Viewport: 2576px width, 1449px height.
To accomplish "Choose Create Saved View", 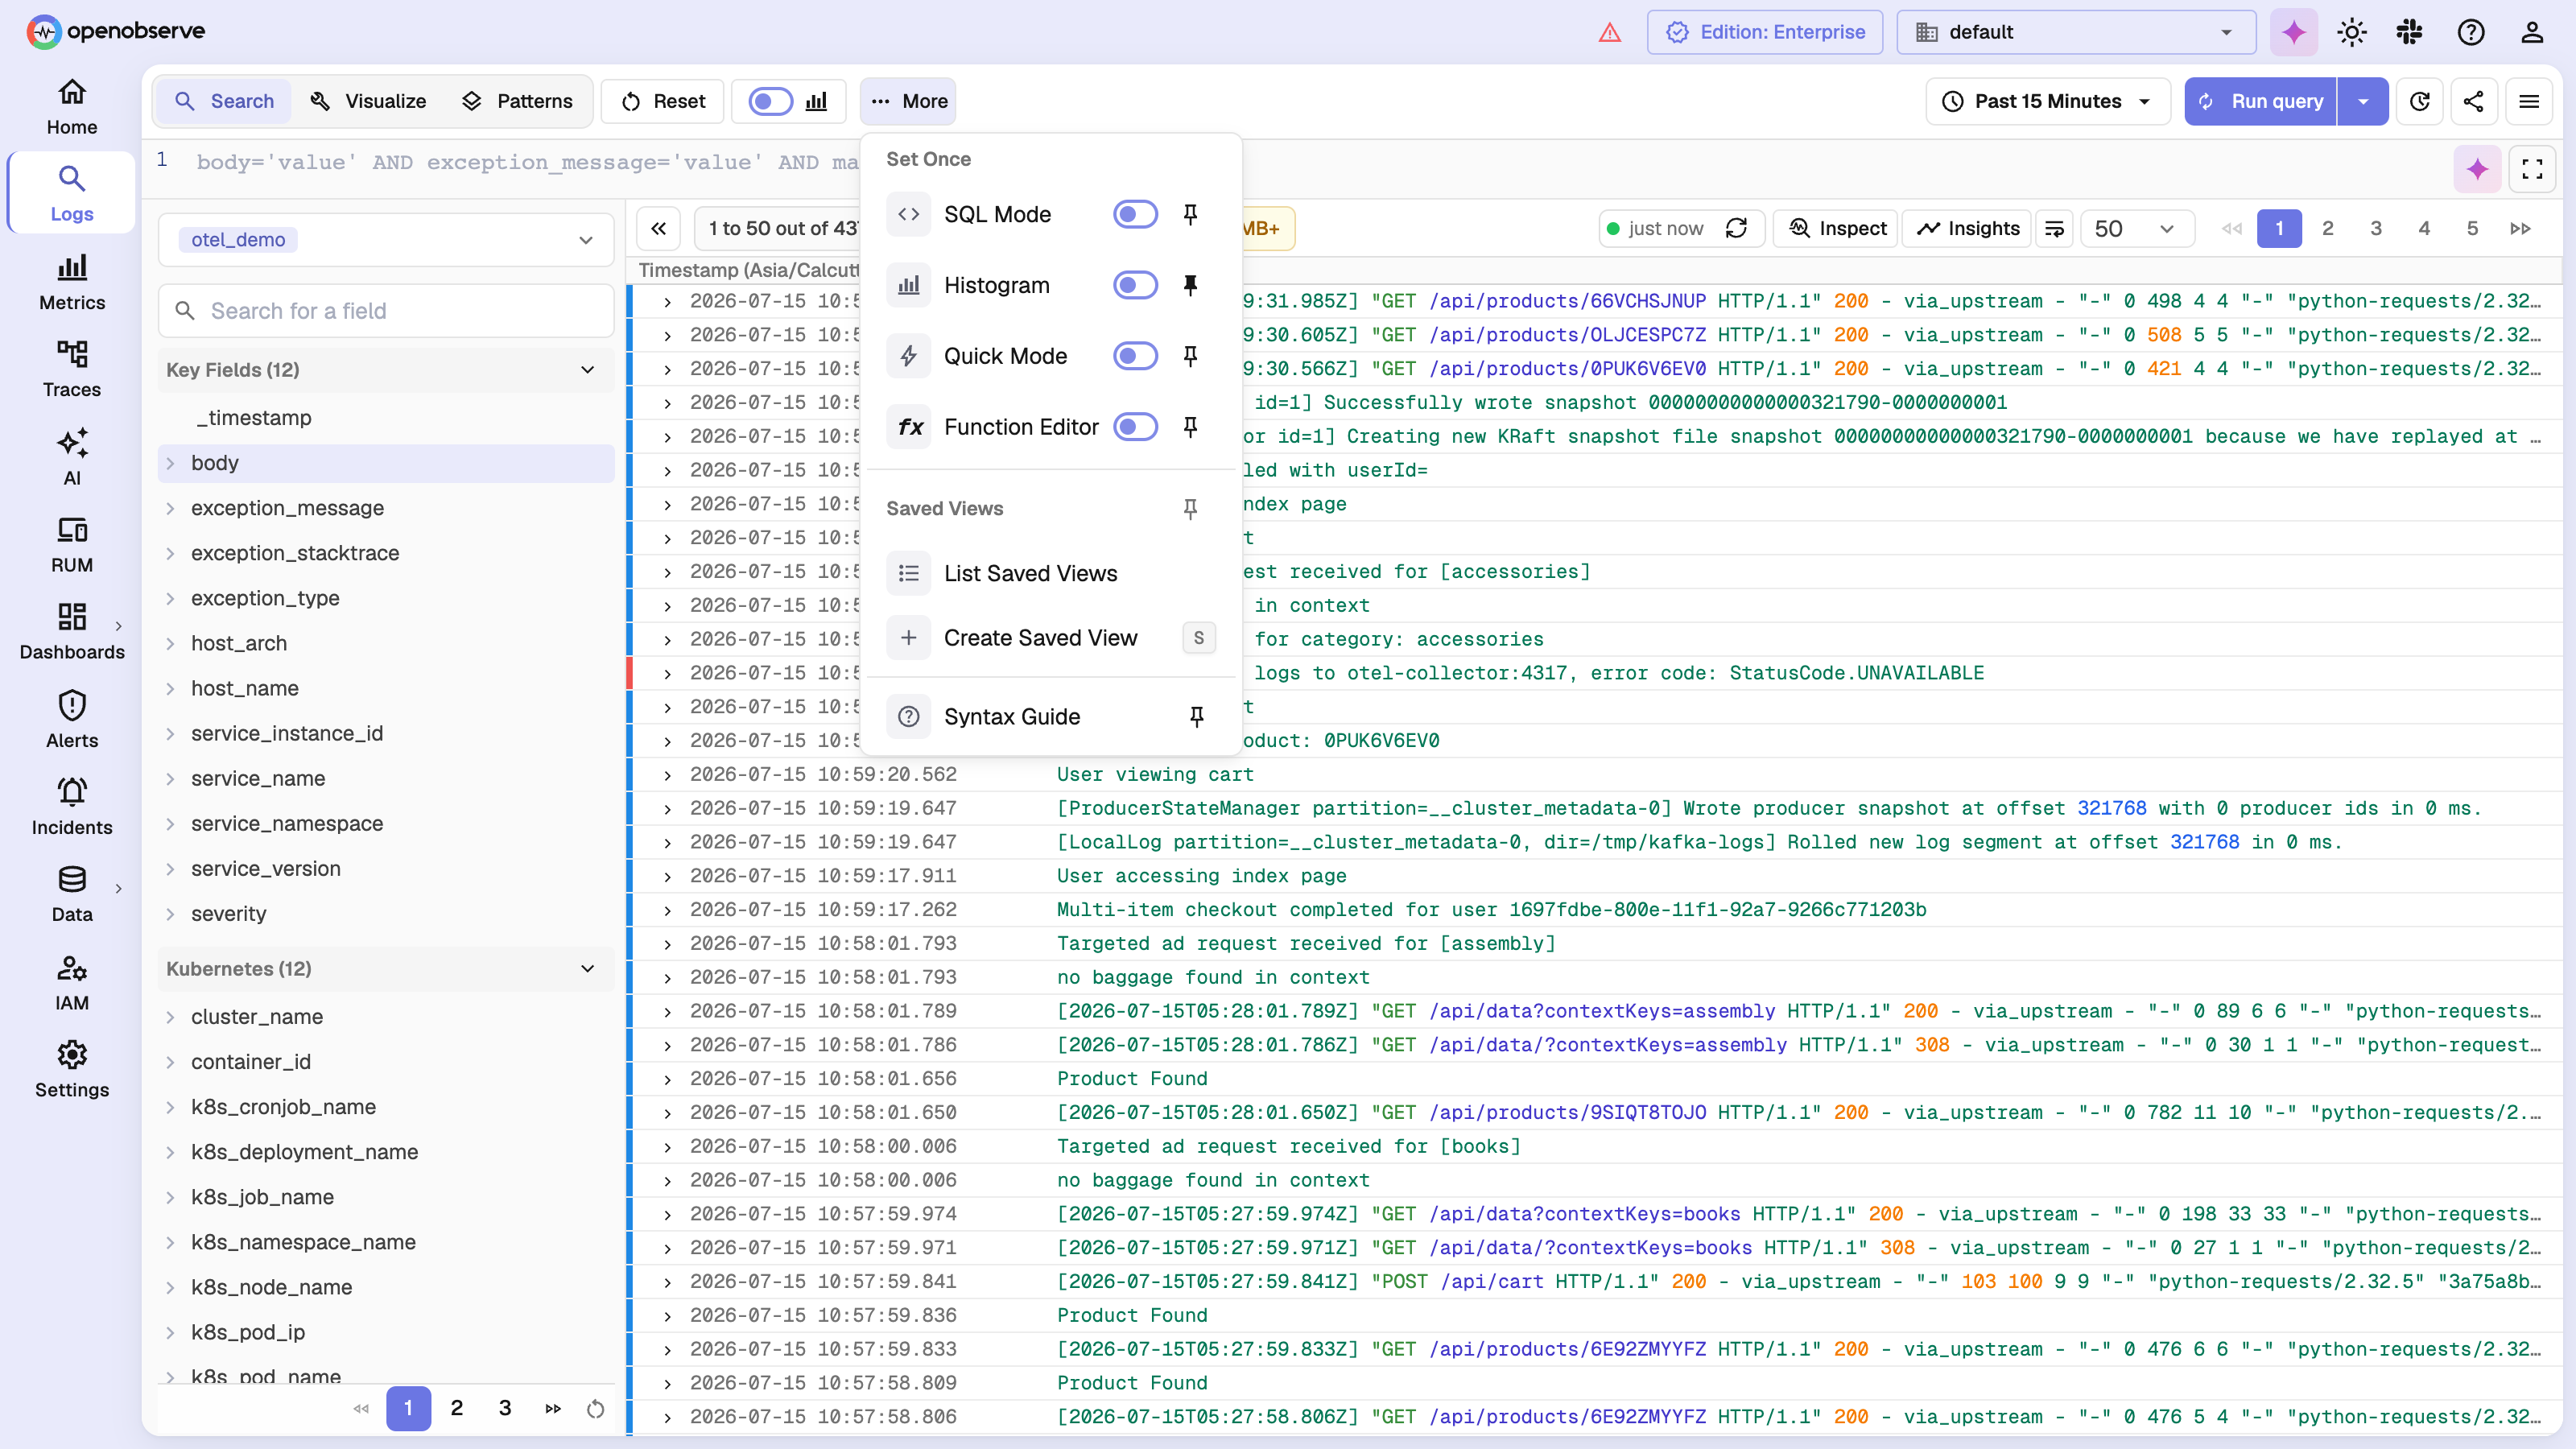I will click(1050, 638).
